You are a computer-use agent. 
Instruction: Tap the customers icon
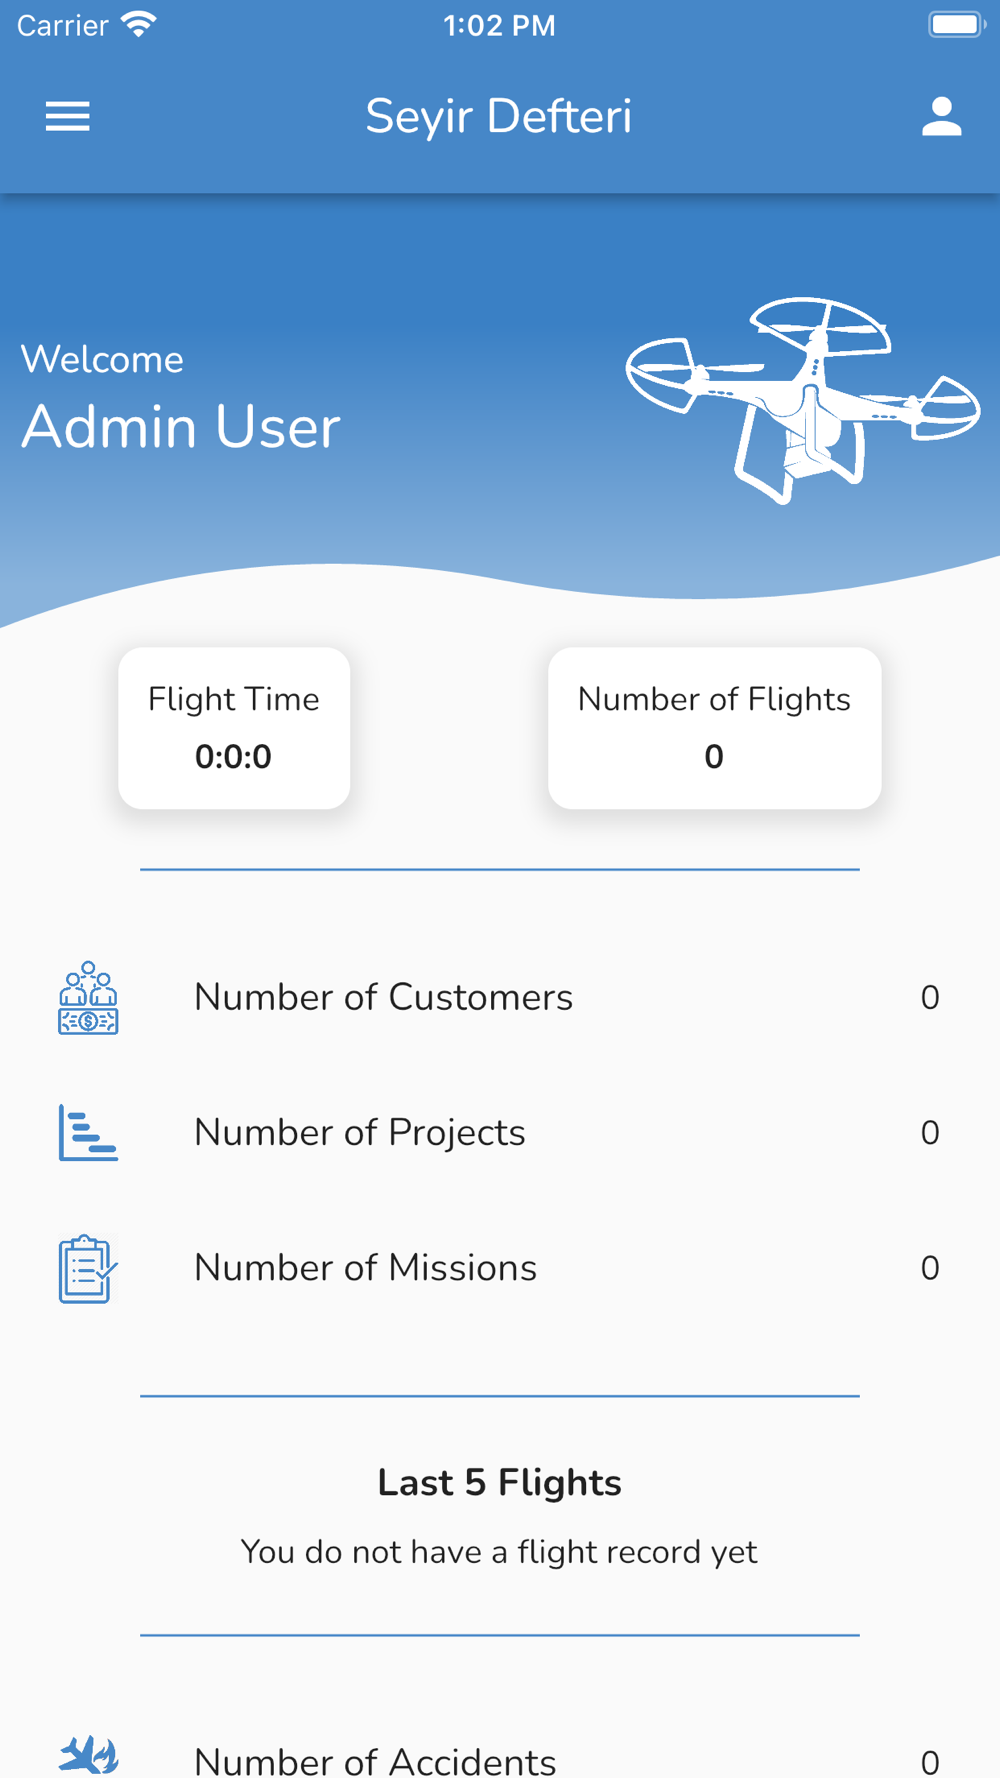click(x=88, y=998)
